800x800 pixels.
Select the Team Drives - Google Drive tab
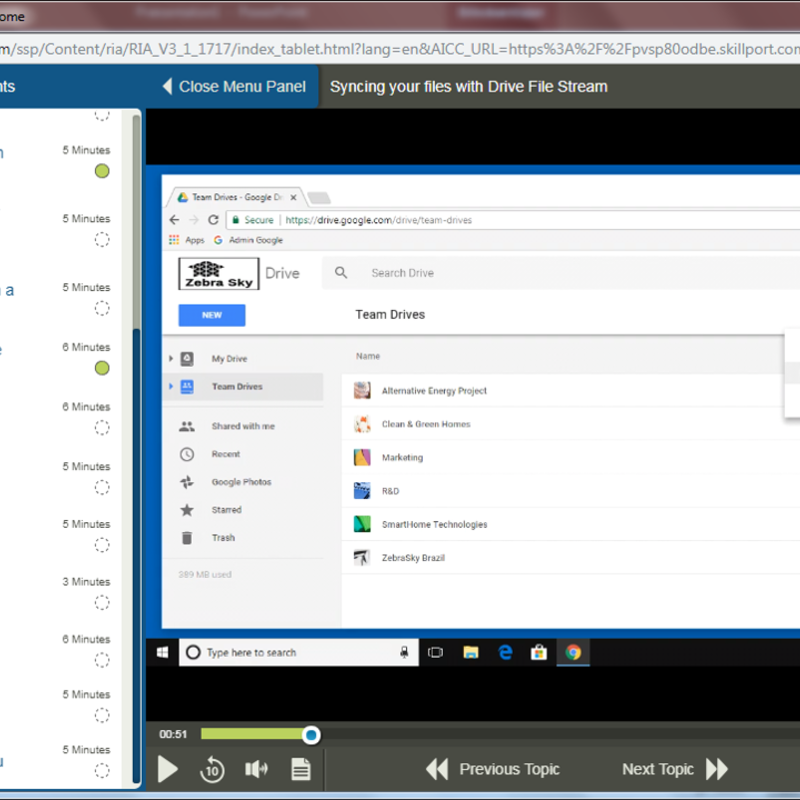[x=236, y=197]
